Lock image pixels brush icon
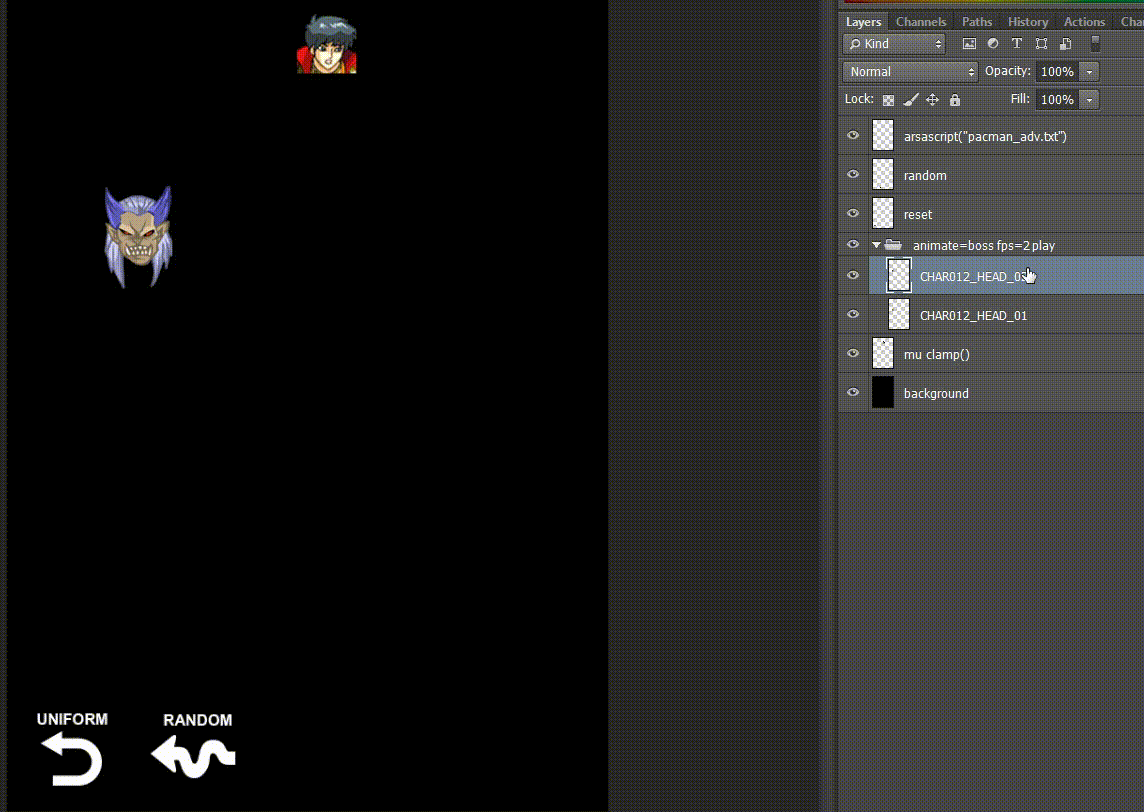Viewport: 1144px width, 812px height. click(910, 100)
